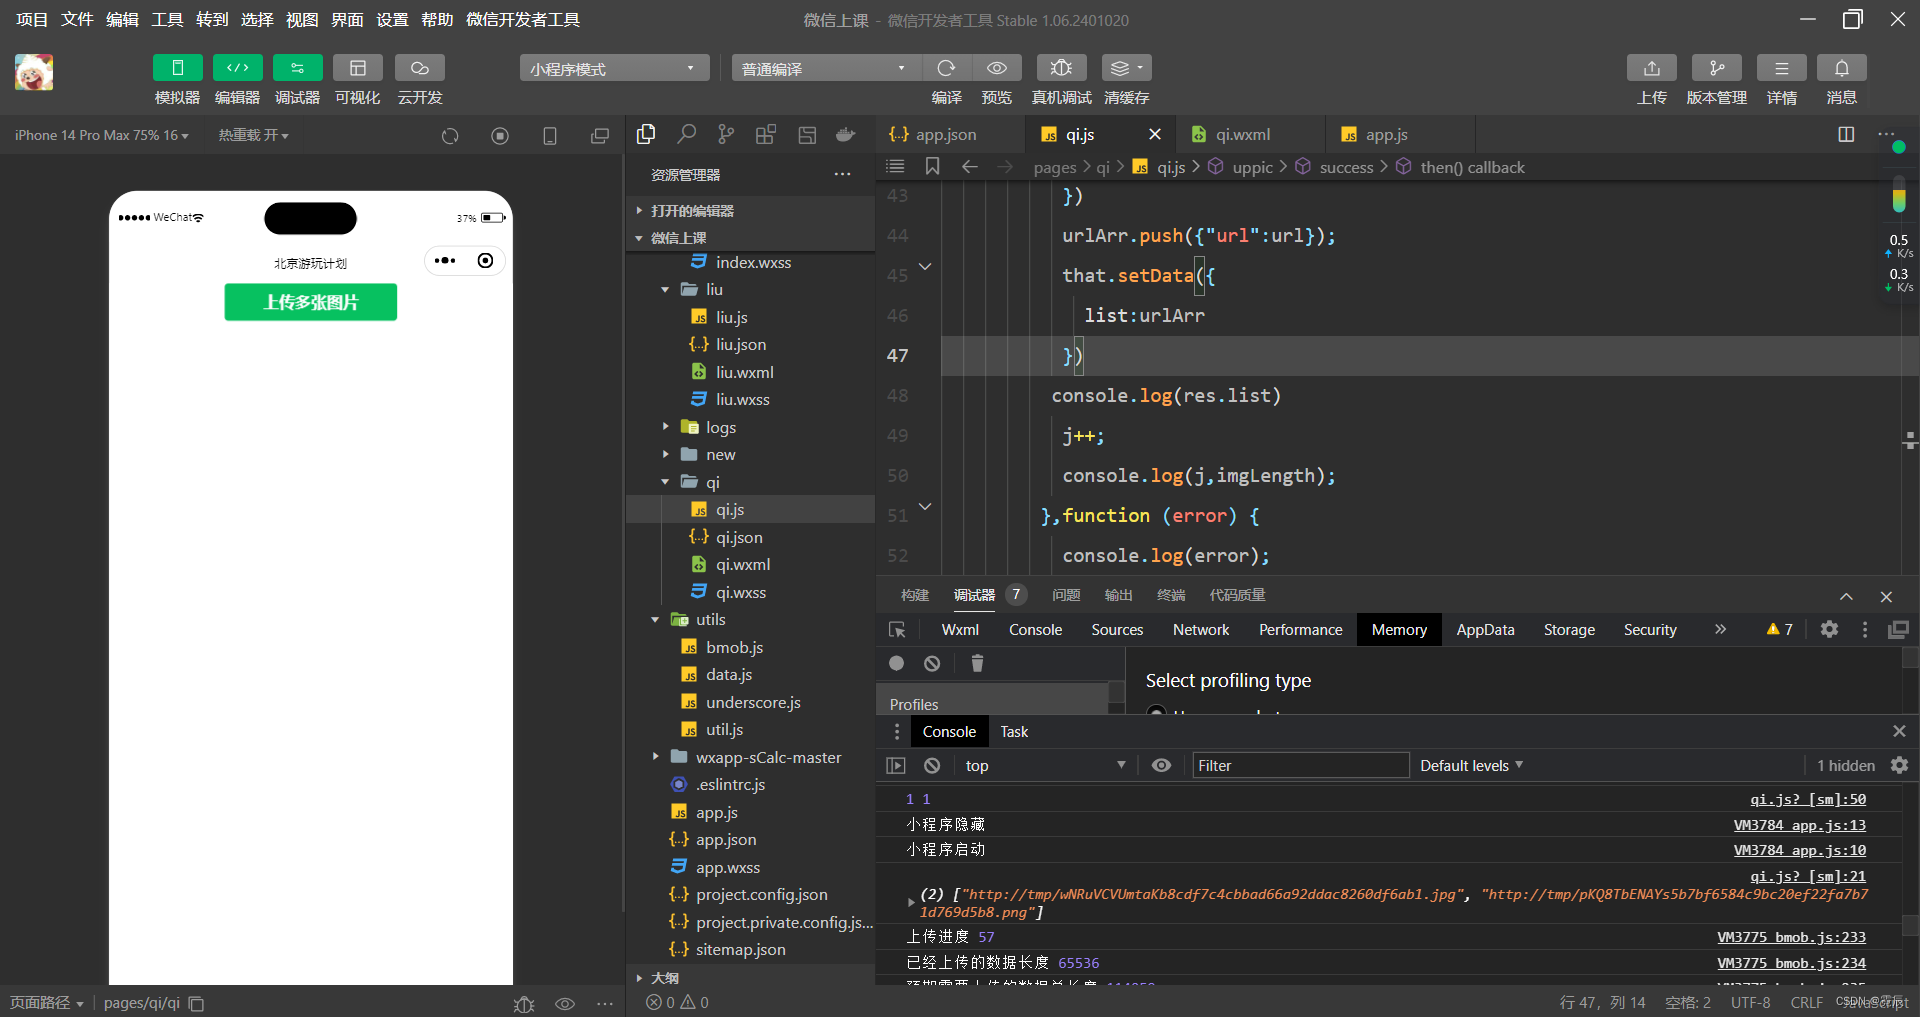The image size is (1920, 1017).
Task: Start recording with the profile record button
Action: click(896, 663)
